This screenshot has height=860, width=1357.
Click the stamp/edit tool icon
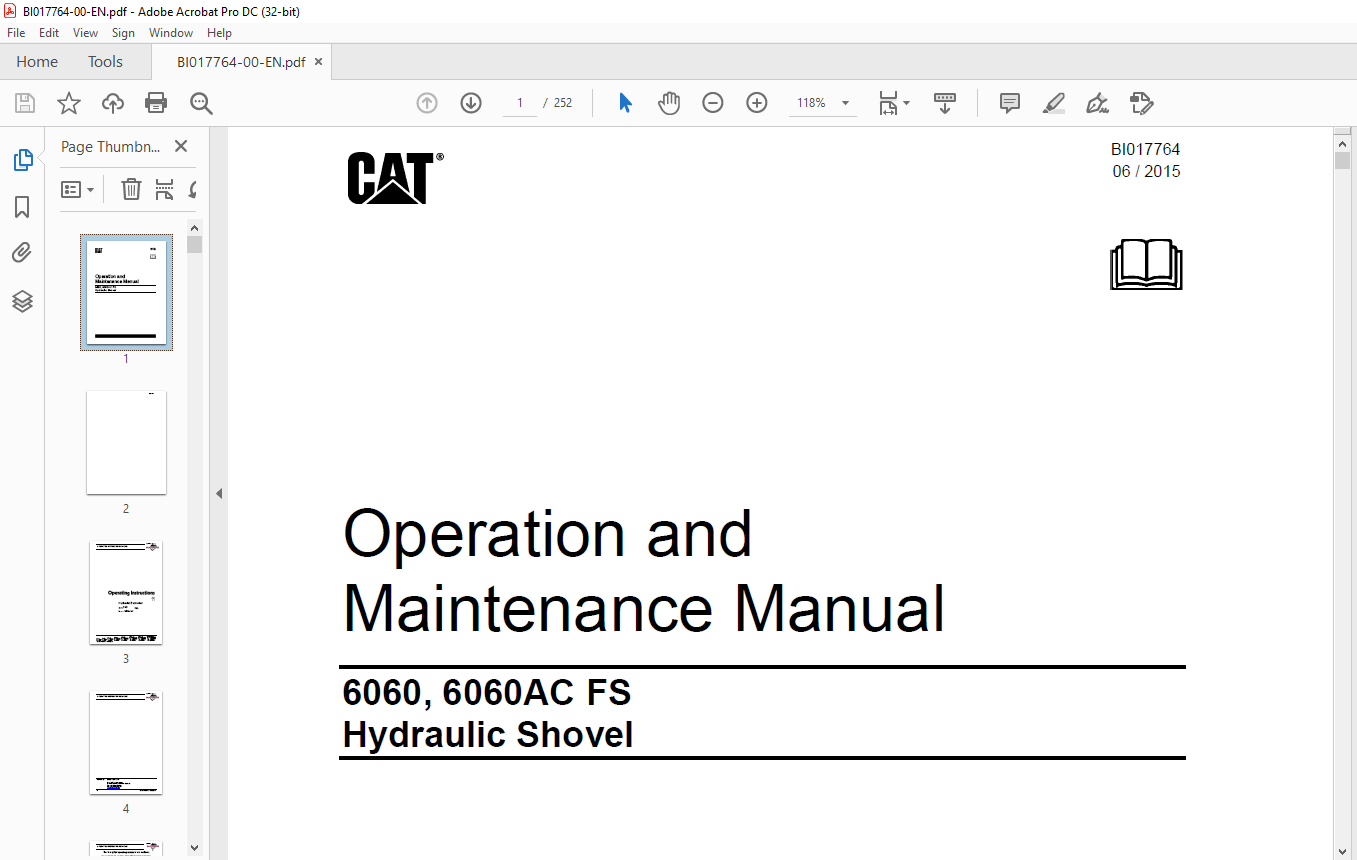[x=1141, y=103]
